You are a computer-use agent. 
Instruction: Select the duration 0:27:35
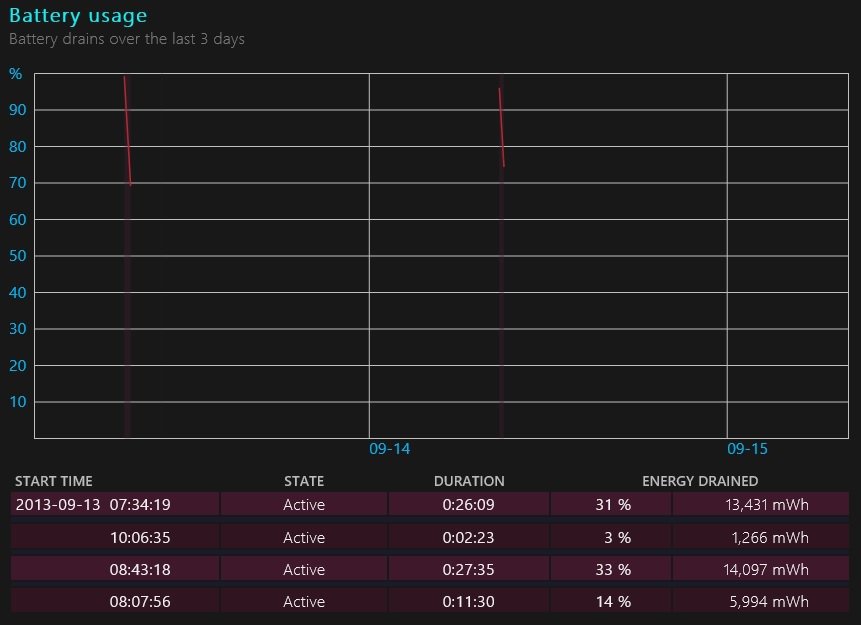(468, 570)
